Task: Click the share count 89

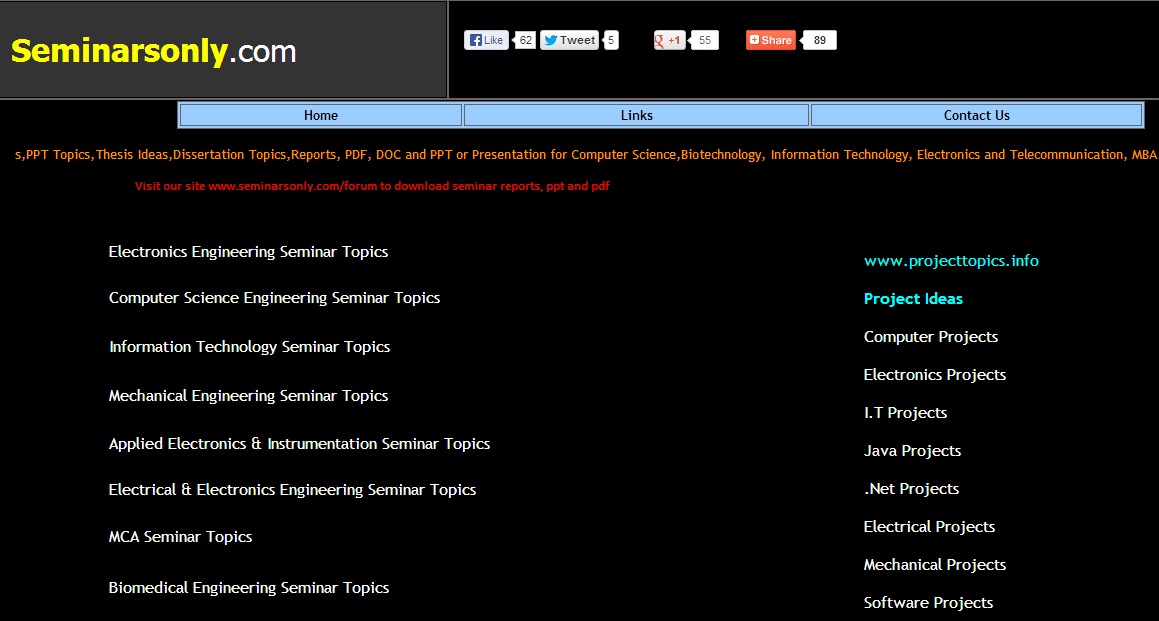Action: 820,40
